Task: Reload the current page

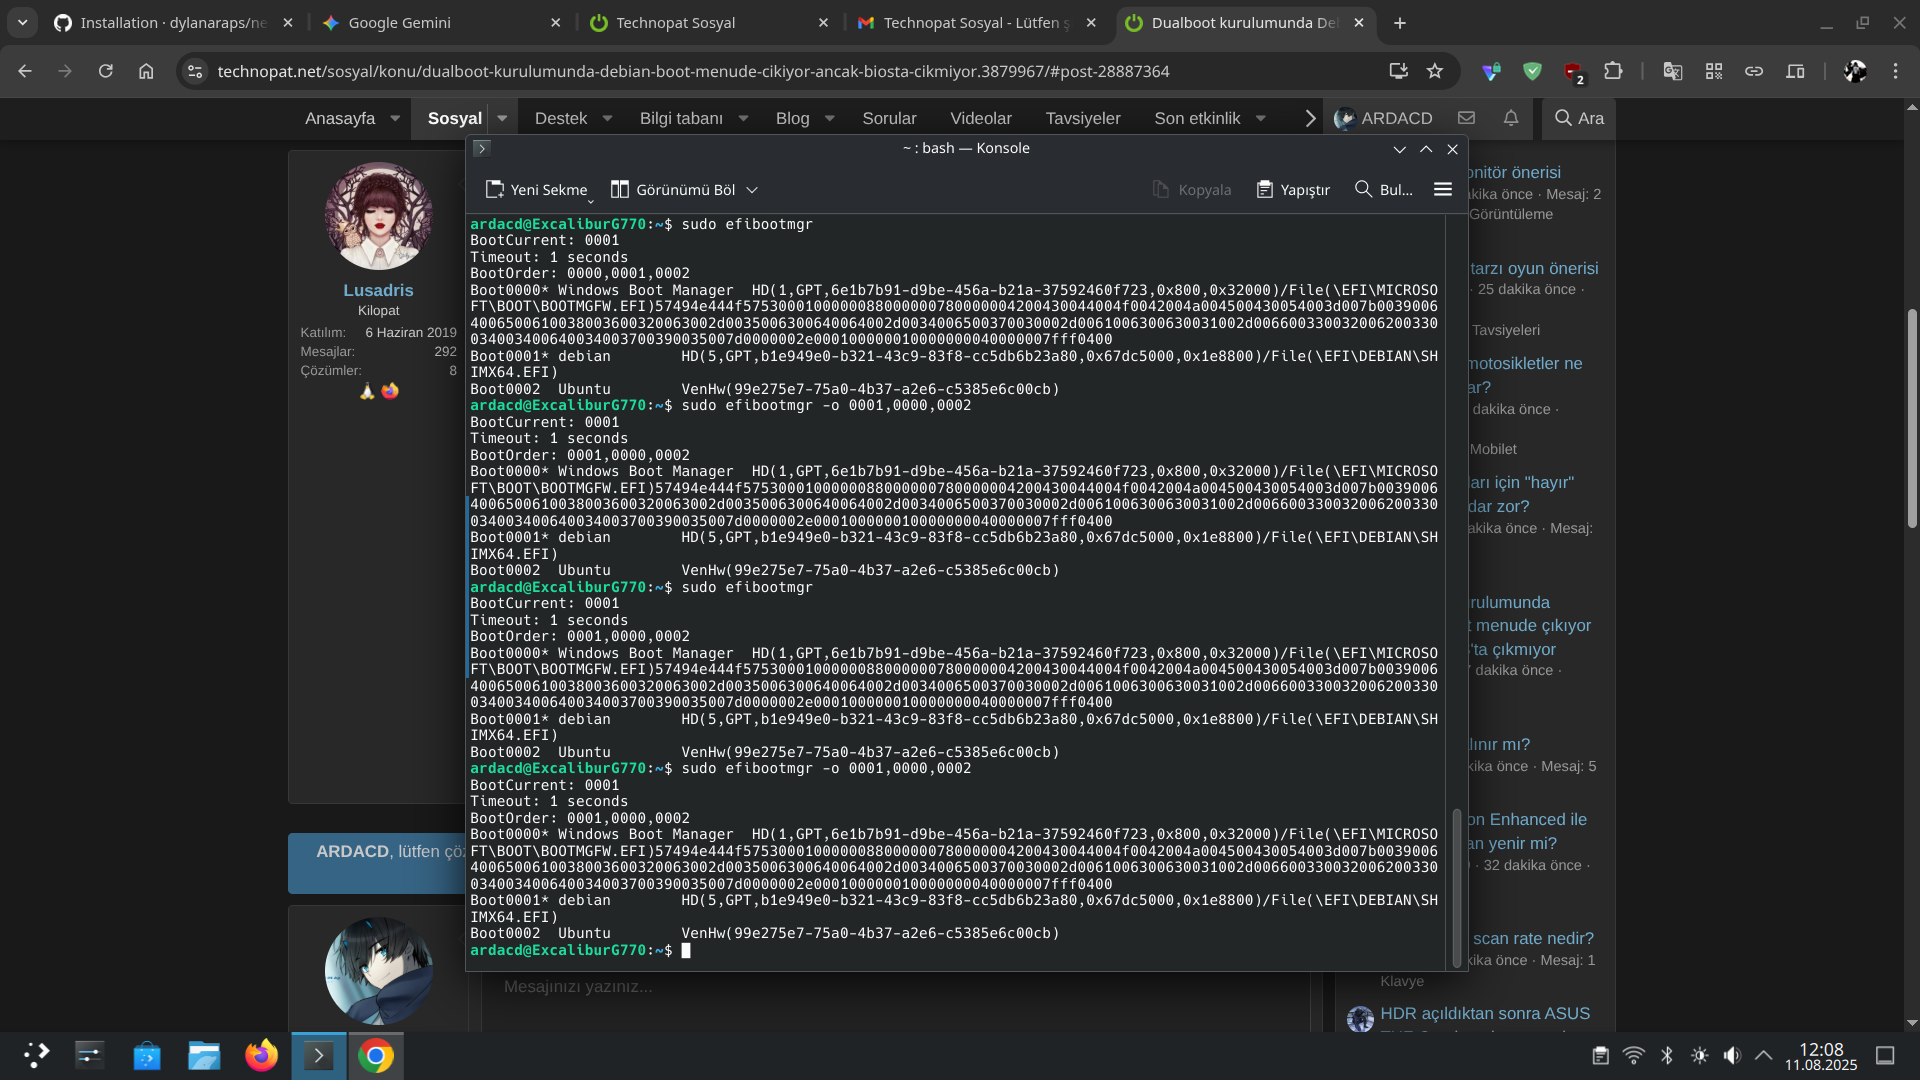Action: (x=105, y=71)
